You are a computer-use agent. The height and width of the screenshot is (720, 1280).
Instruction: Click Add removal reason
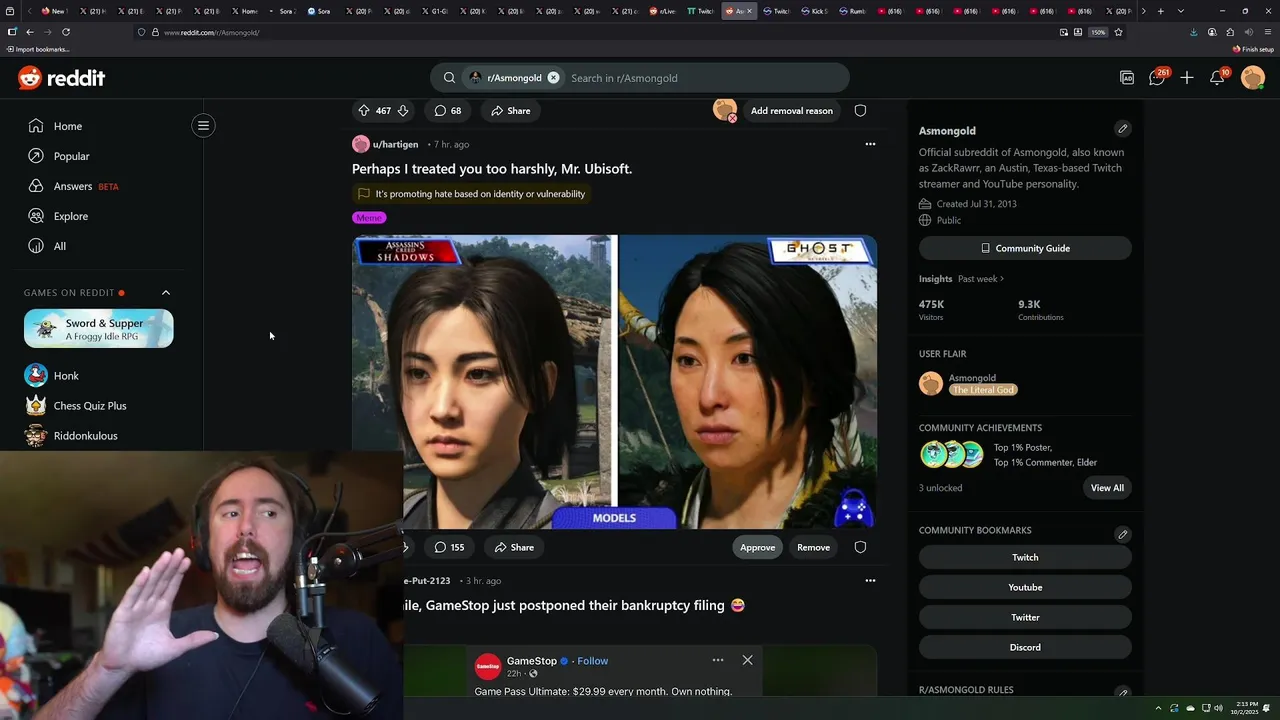[791, 111]
